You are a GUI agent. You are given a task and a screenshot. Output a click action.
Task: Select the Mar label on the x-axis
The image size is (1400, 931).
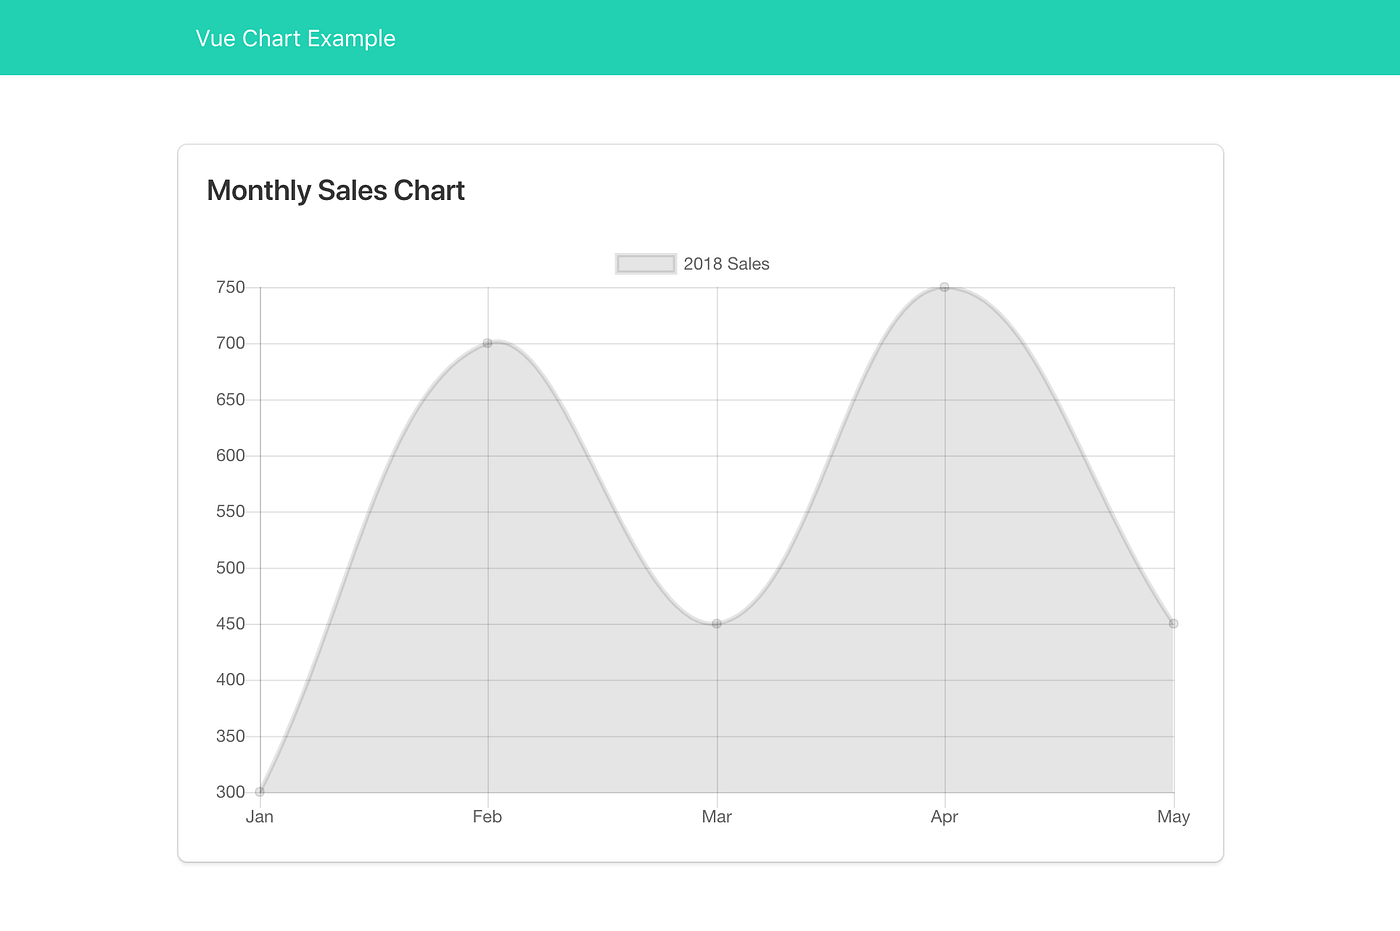(716, 816)
